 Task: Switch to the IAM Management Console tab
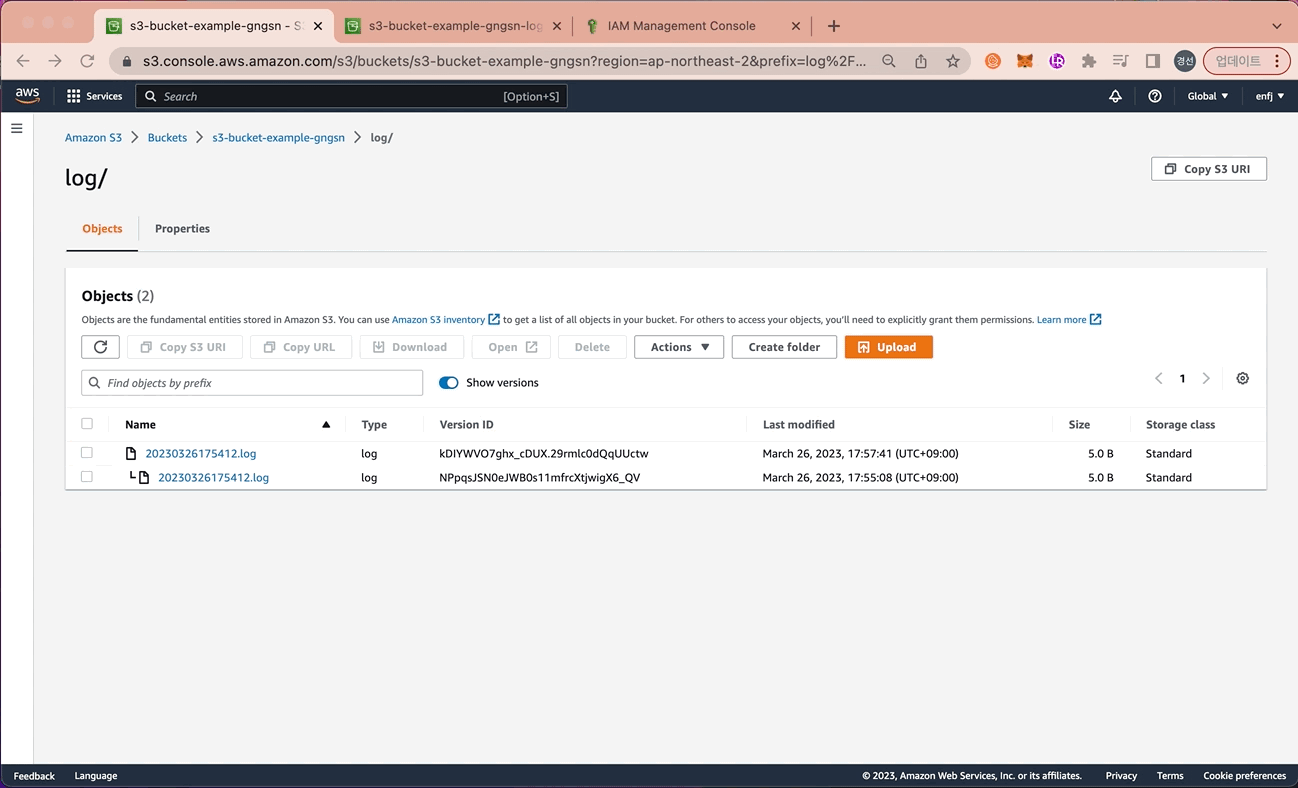(682, 26)
